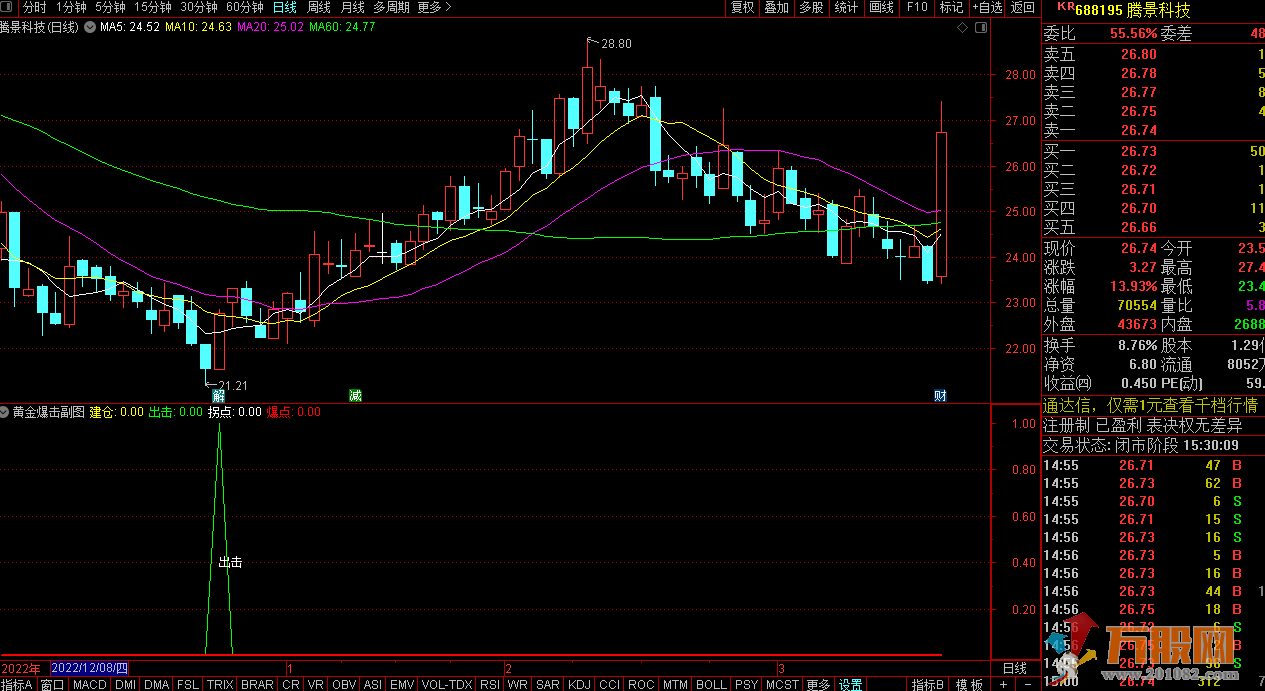
Task: Switch to 周线 weekly chart
Action: pyautogui.click(x=318, y=7)
